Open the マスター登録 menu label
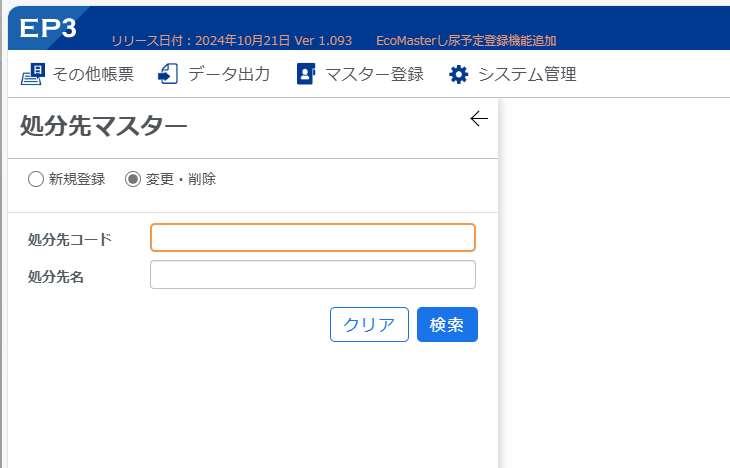This screenshot has width=730, height=468. 374,74
